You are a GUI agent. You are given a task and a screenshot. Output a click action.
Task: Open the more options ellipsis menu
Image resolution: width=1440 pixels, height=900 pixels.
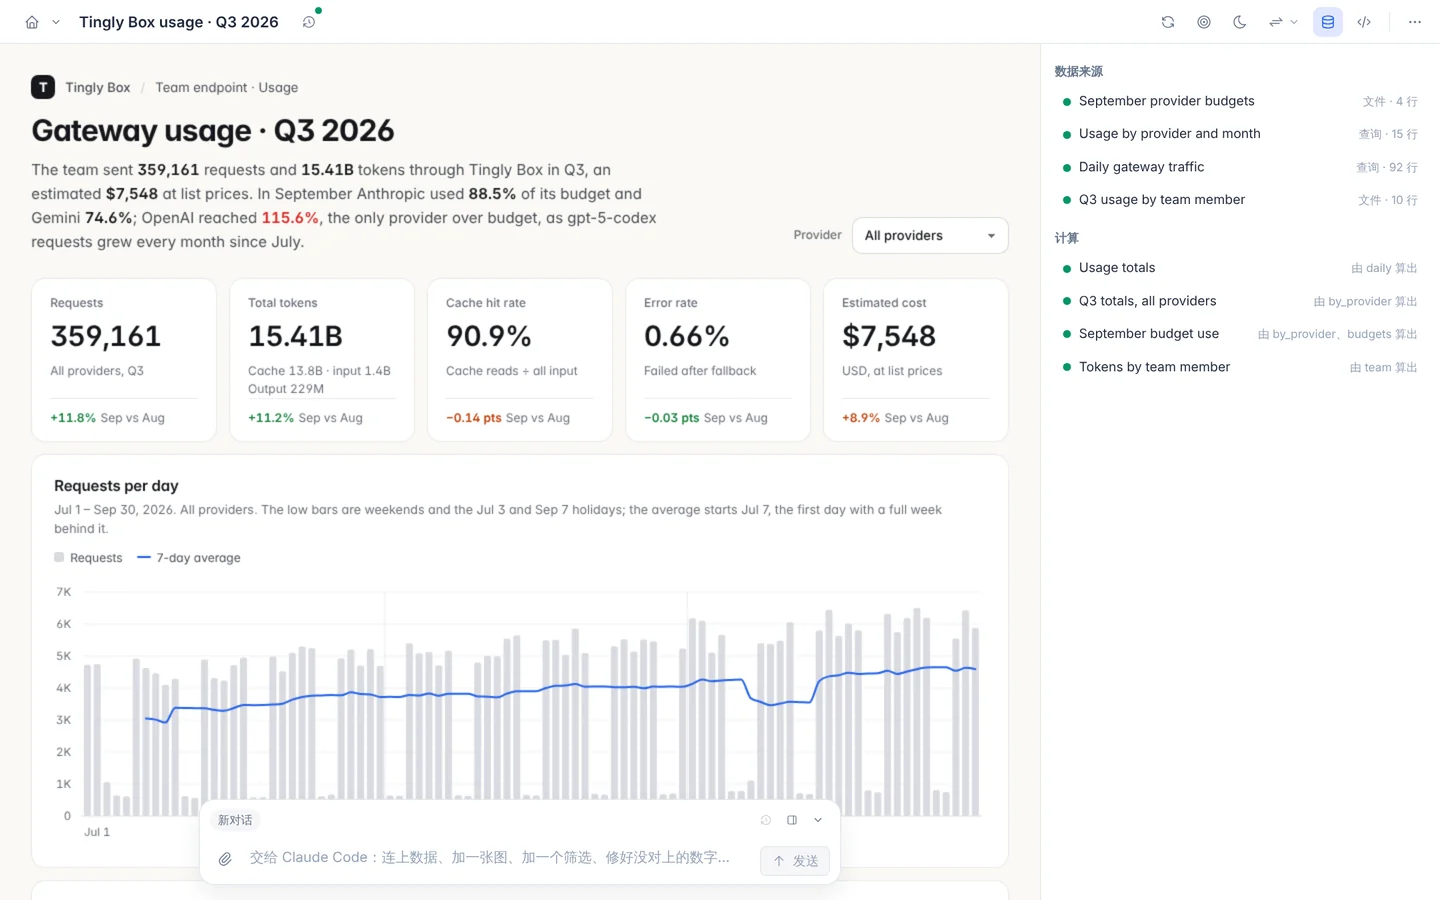1415,22
